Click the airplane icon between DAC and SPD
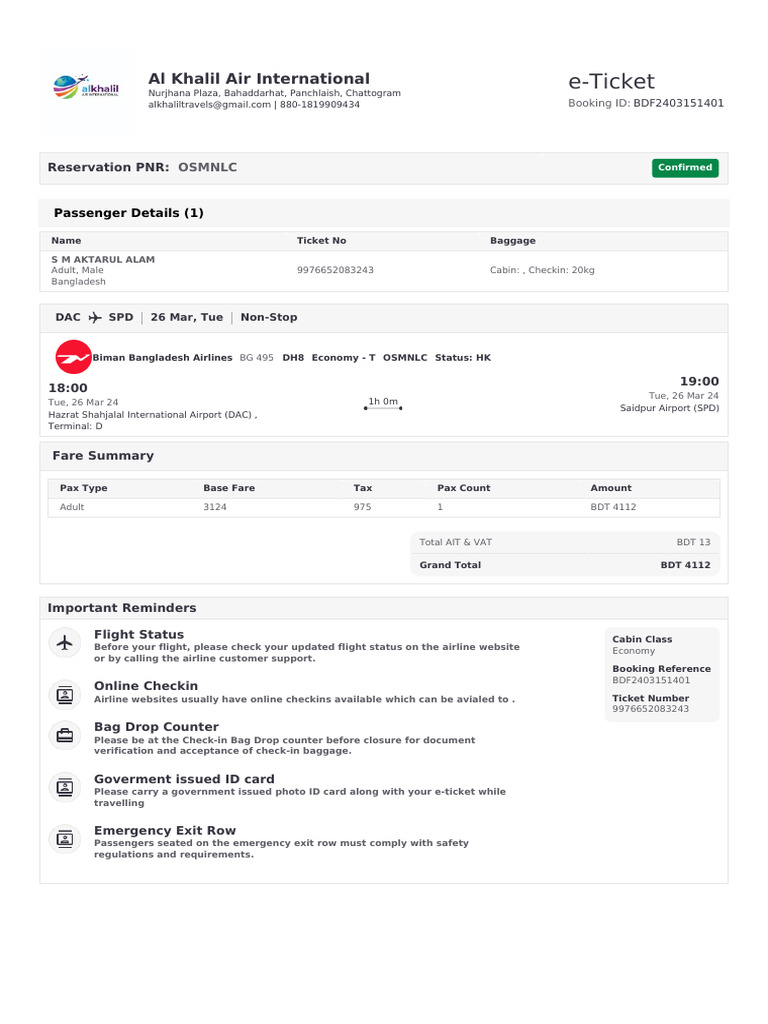The height and width of the screenshot is (1024, 768). (x=95, y=317)
